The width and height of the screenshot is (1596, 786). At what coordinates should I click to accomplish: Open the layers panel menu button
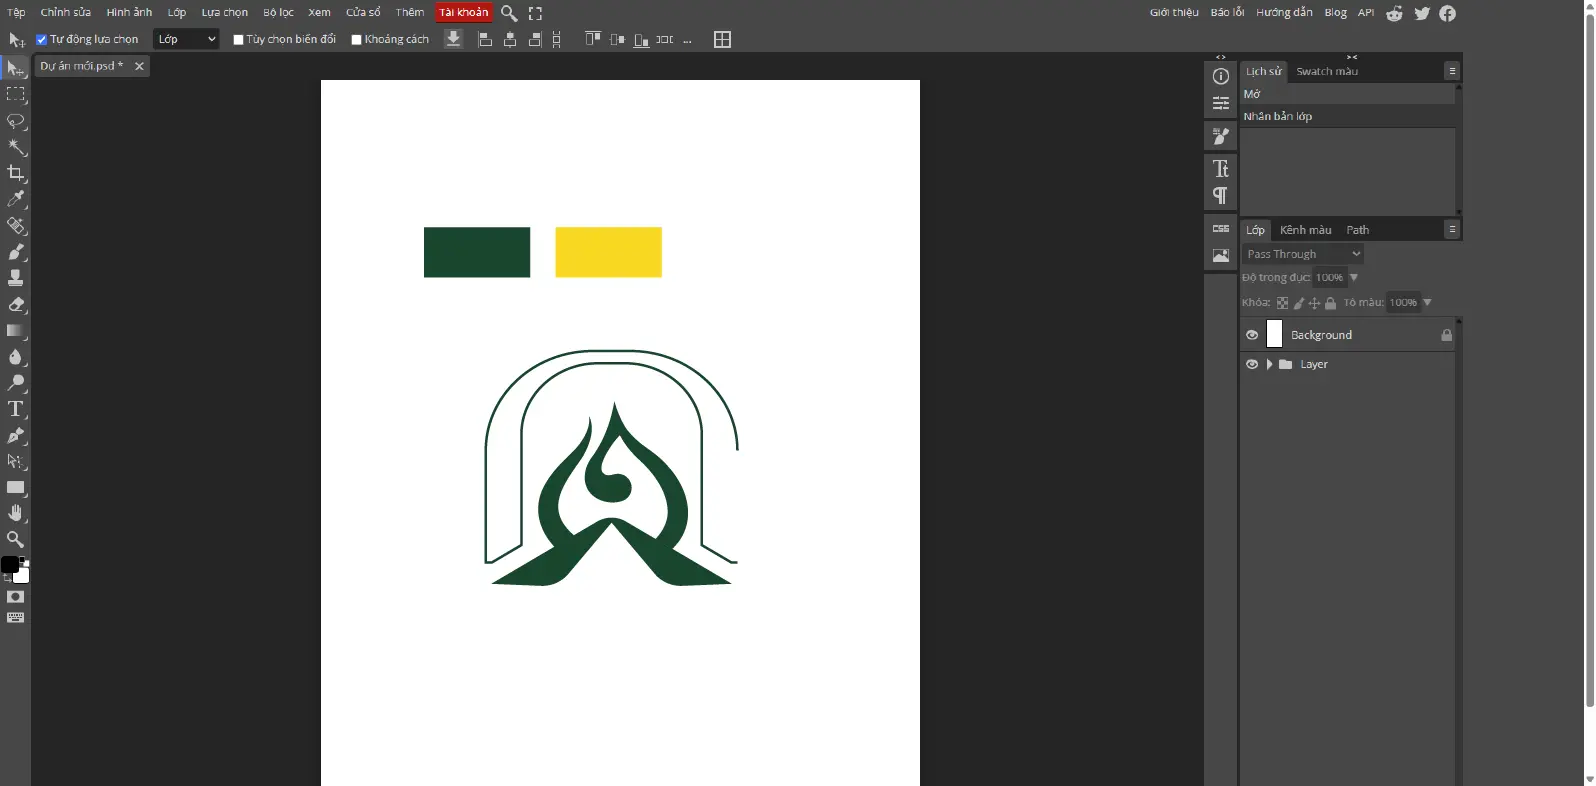pos(1452,230)
